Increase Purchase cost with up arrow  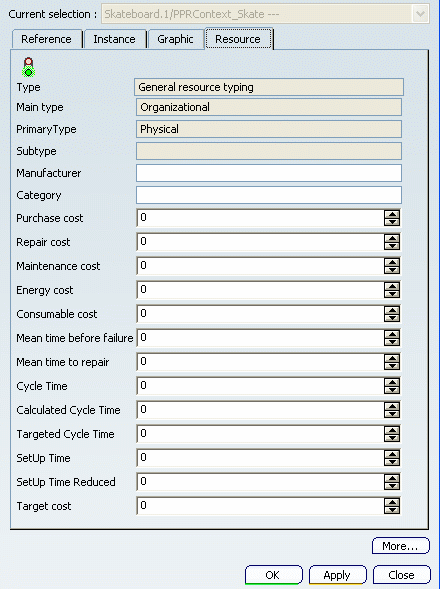coord(392,214)
